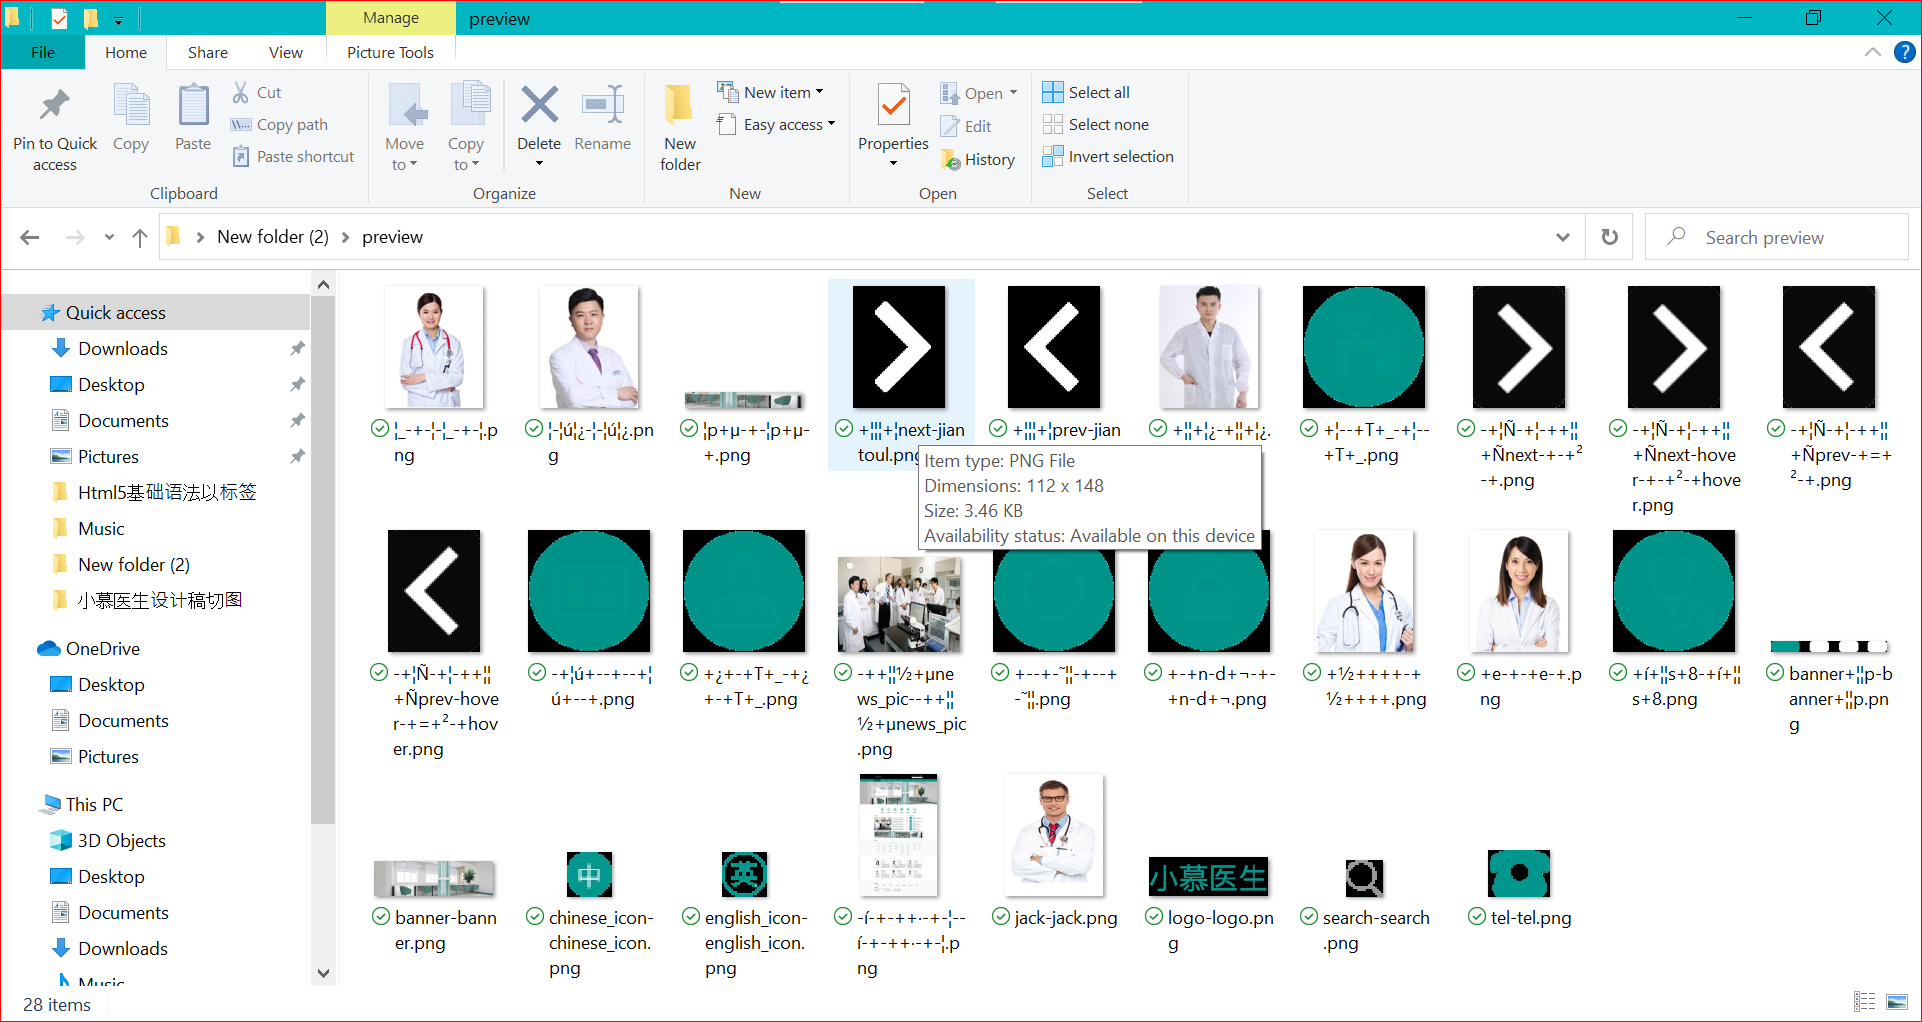1922x1022 pixels.
Task: Open the Customize Quick Access Toolbar dropdown
Action: [x=118, y=19]
